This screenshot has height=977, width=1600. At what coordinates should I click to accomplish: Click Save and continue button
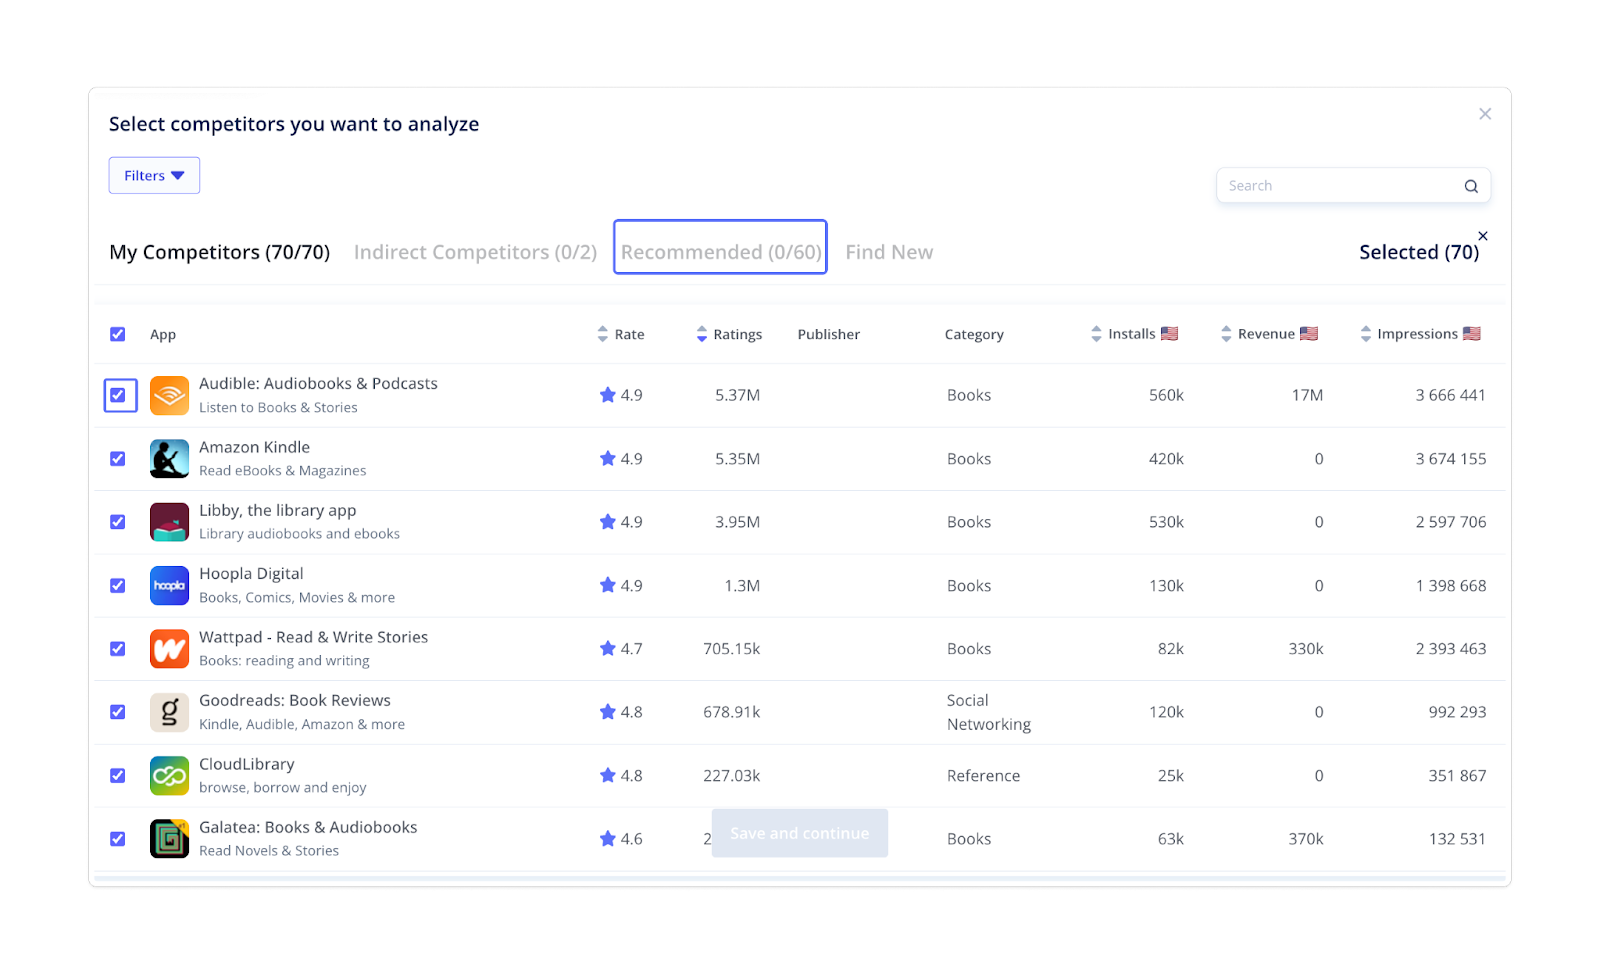click(800, 833)
